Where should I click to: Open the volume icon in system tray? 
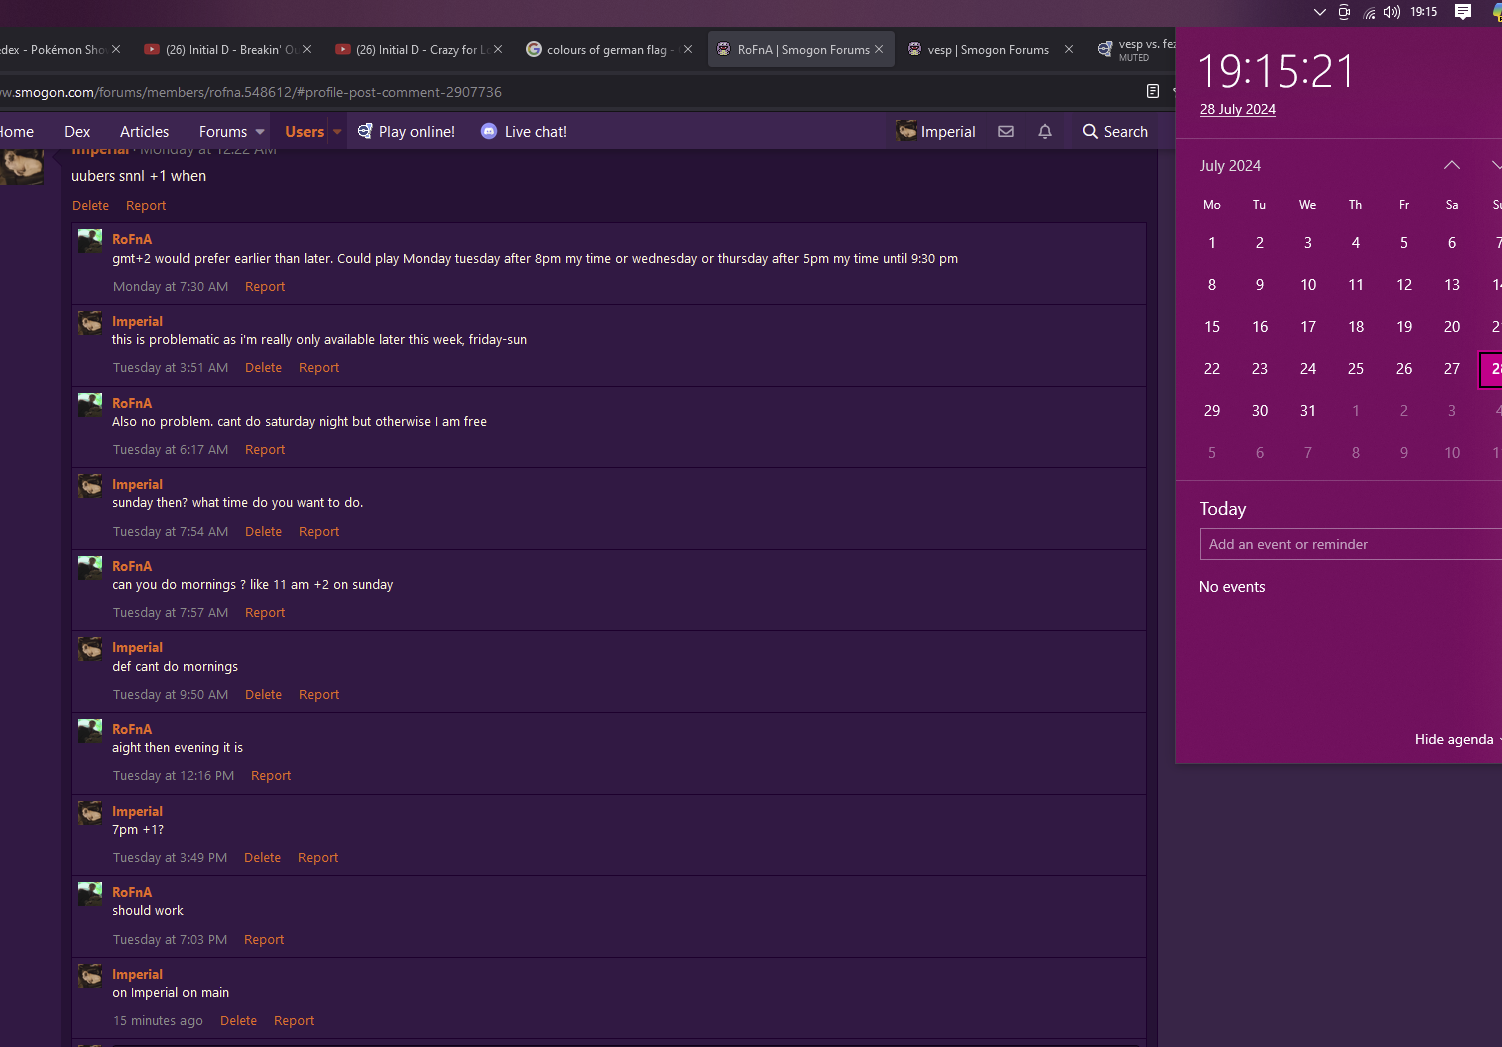pyautogui.click(x=1392, y=12)
